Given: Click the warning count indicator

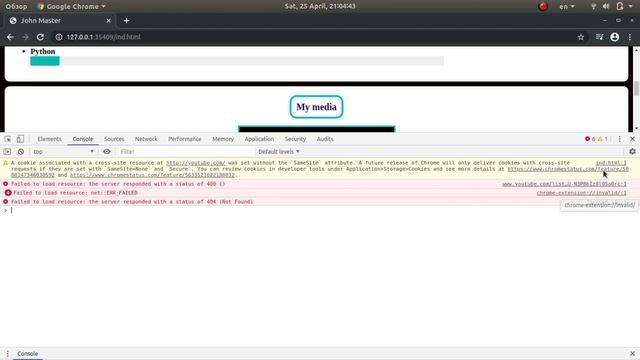Looking at the screenshot, I should click(602, 139).
